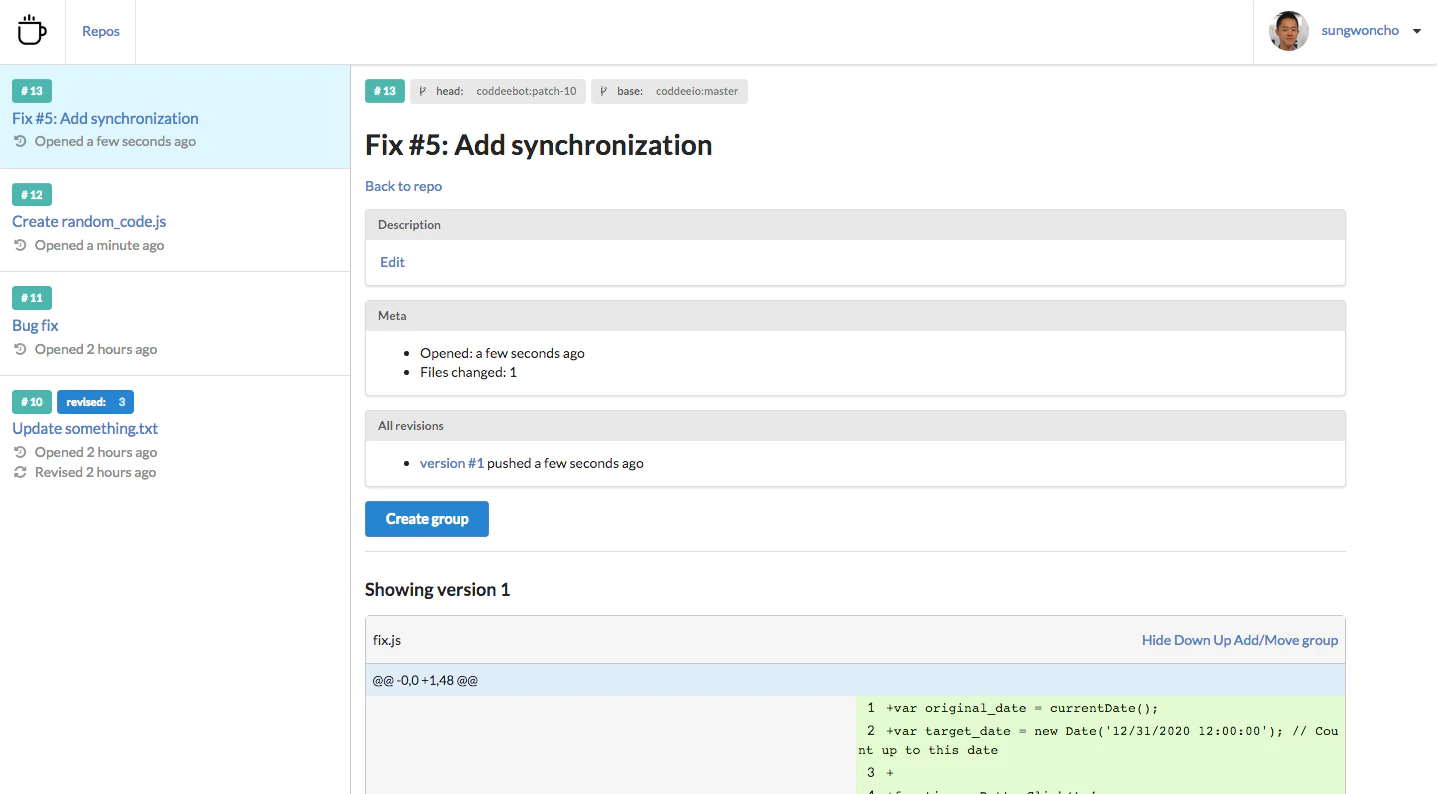
Task: Click the Create group button
Action: pyautogui.click(x=427, y=519)
